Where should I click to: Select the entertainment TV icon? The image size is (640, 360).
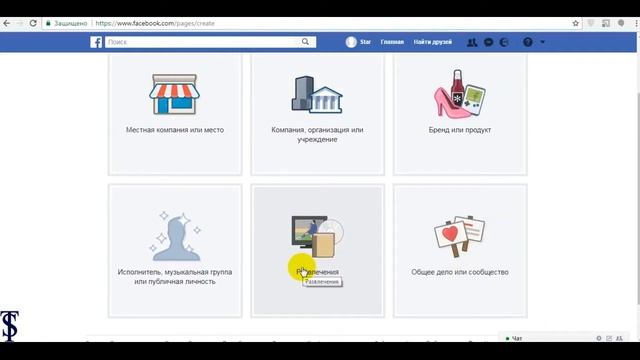click(x=317, y=237)
